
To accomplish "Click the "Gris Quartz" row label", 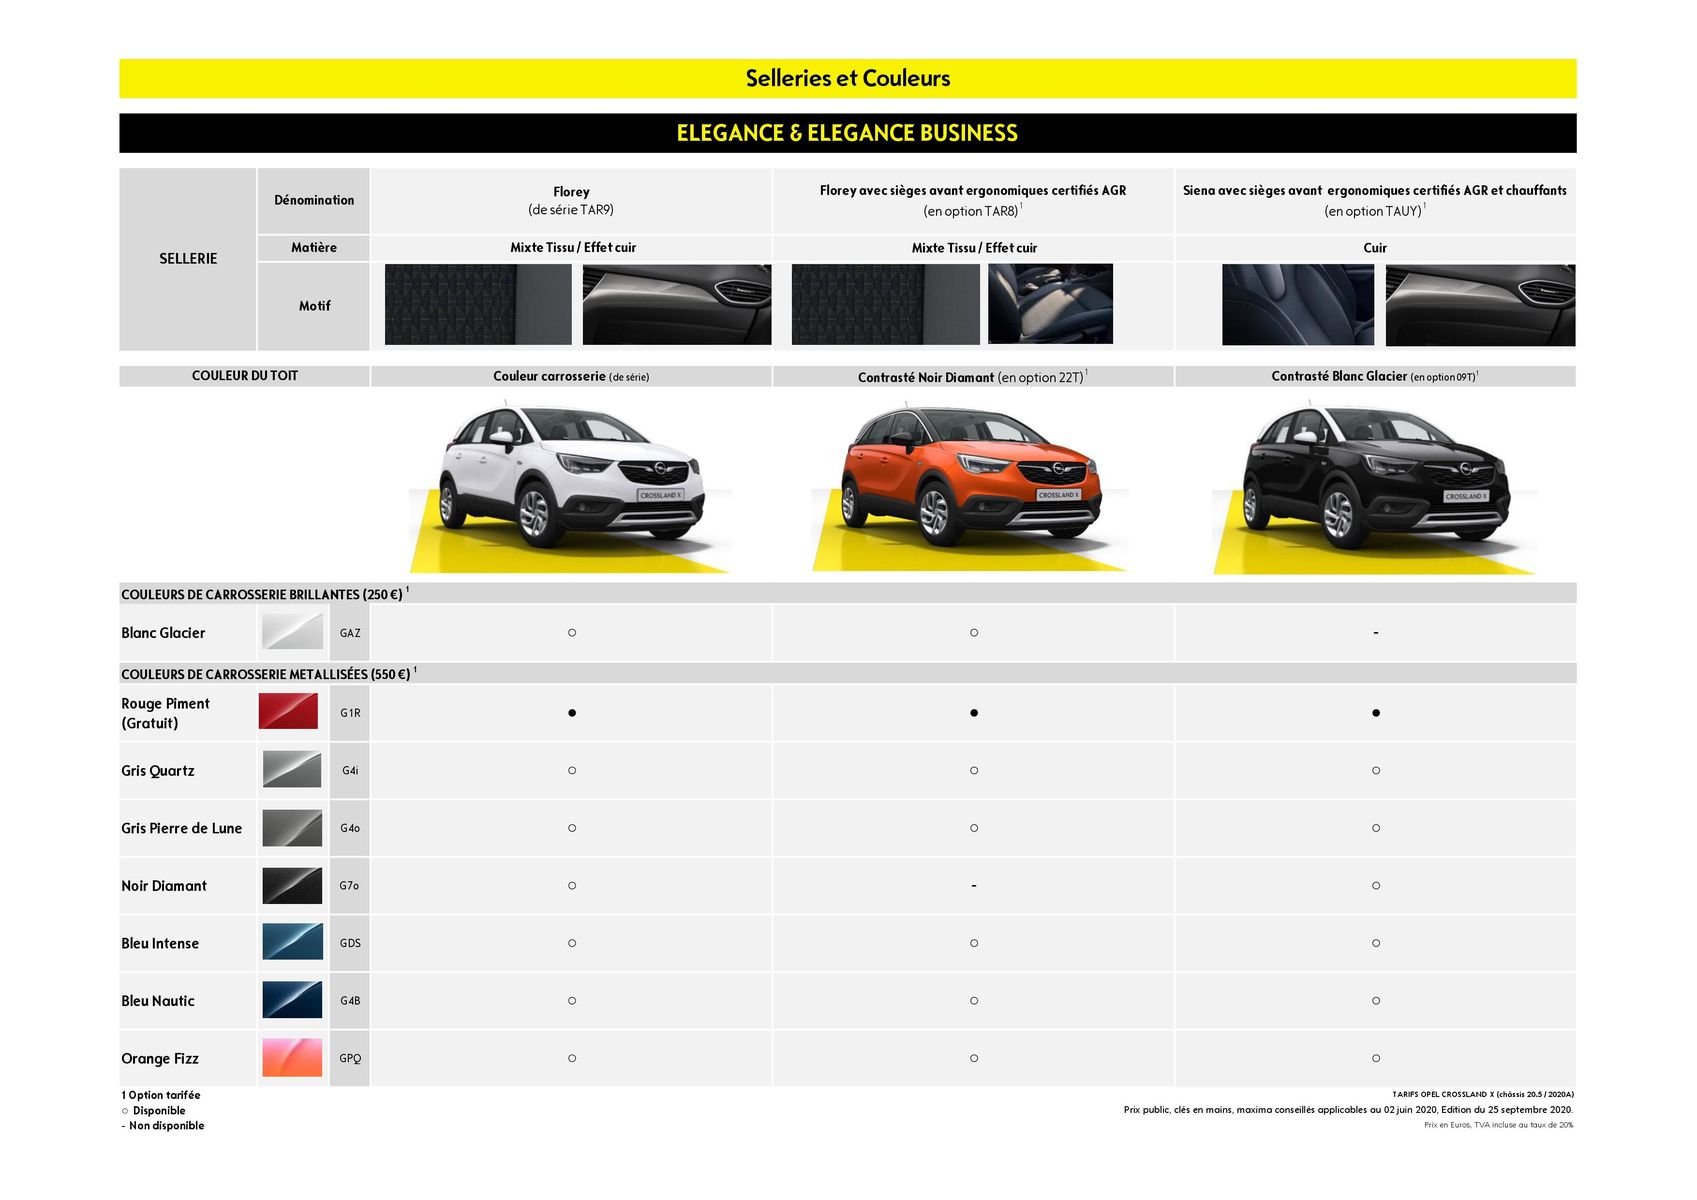I will click(x=158, y=771).
